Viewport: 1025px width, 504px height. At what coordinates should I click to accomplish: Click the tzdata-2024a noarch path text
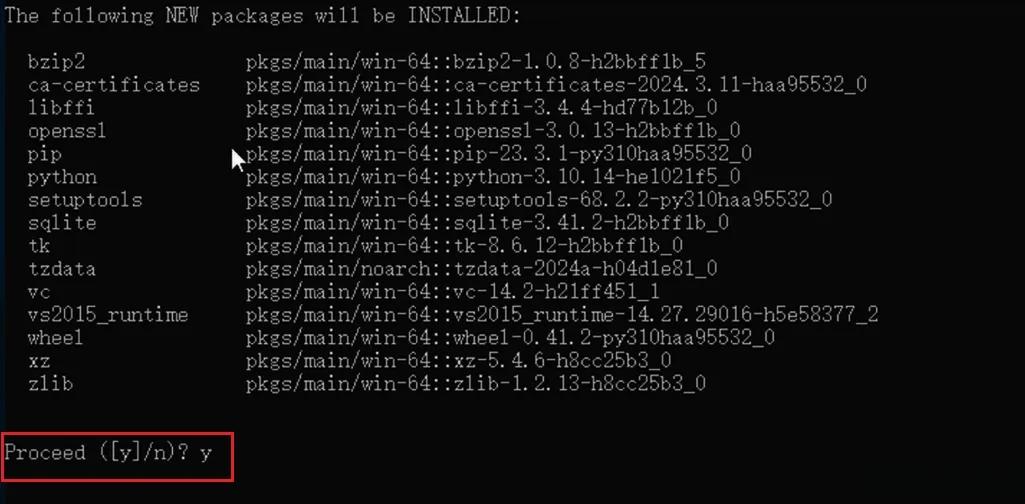[482, 269]
